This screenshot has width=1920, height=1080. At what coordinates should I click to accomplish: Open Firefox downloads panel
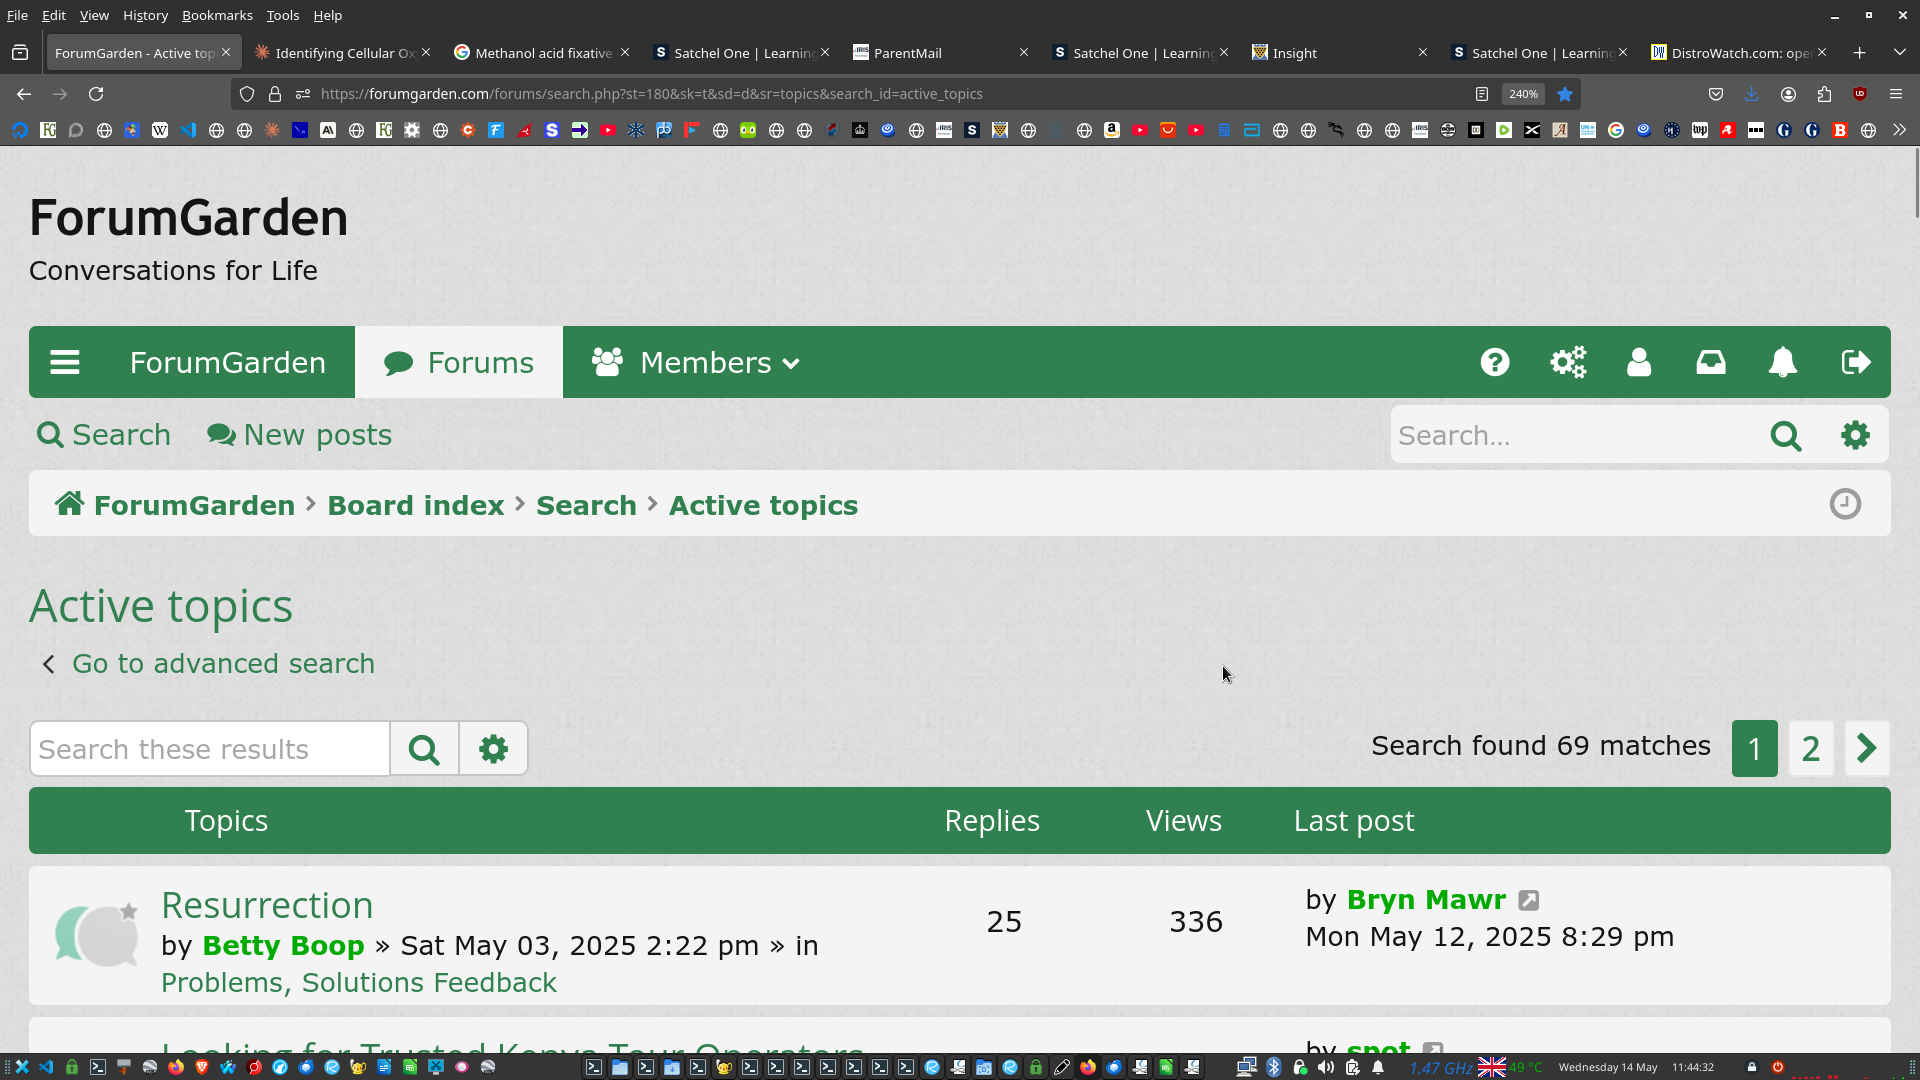coord(1751,94)
